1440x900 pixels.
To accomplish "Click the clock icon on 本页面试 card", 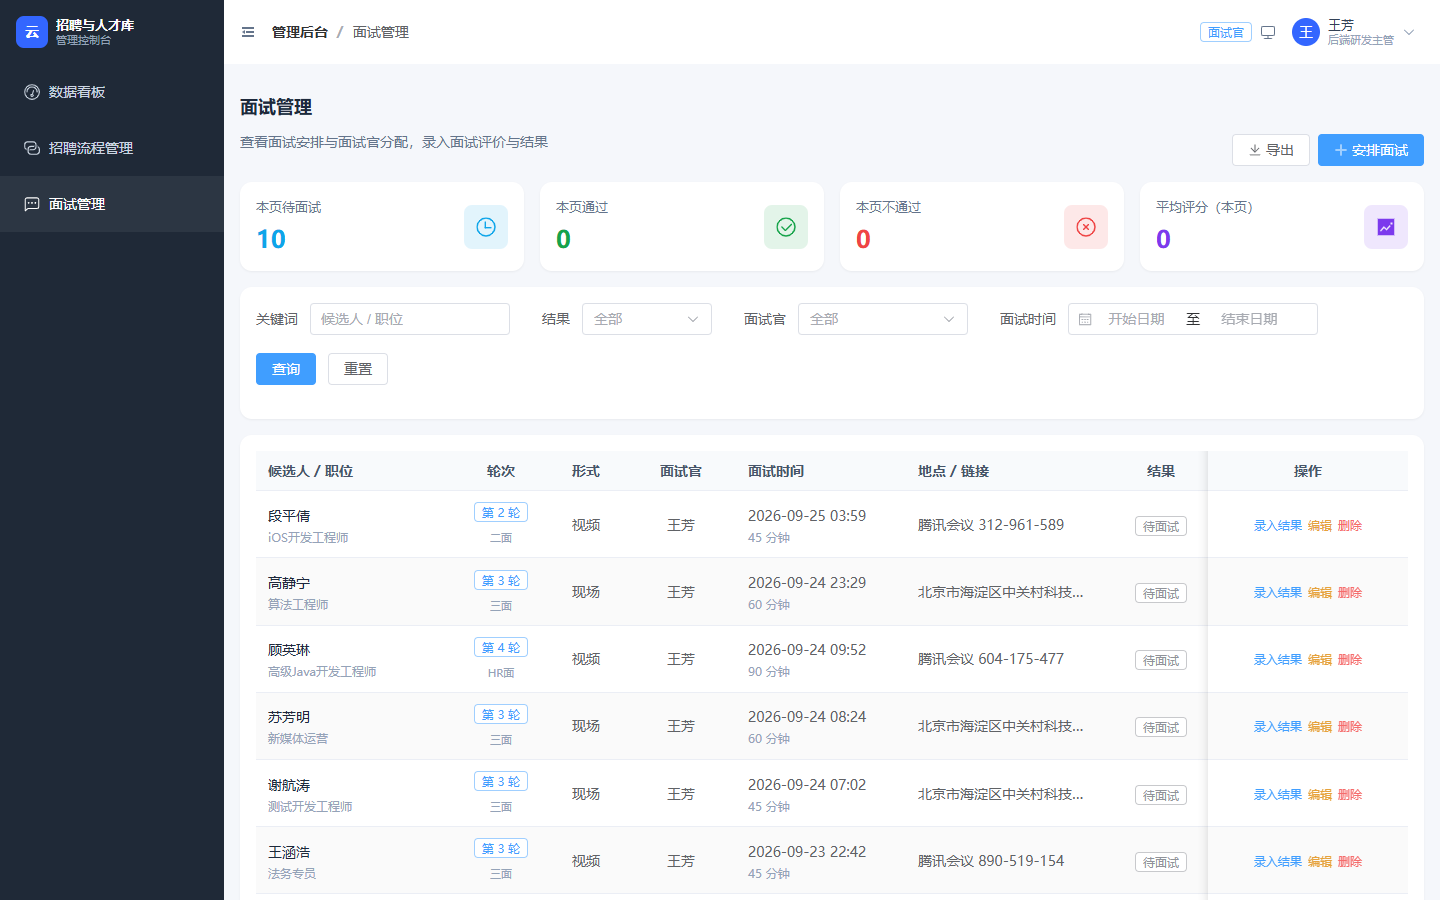I will click(x=486, y=227).
